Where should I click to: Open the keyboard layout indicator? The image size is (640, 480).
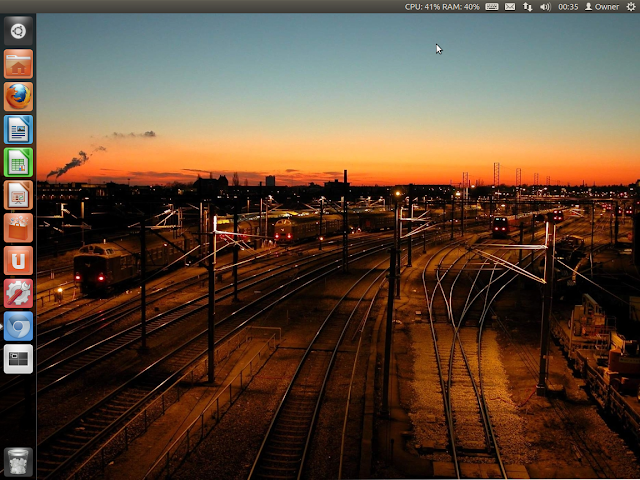[x=492, y=7]
